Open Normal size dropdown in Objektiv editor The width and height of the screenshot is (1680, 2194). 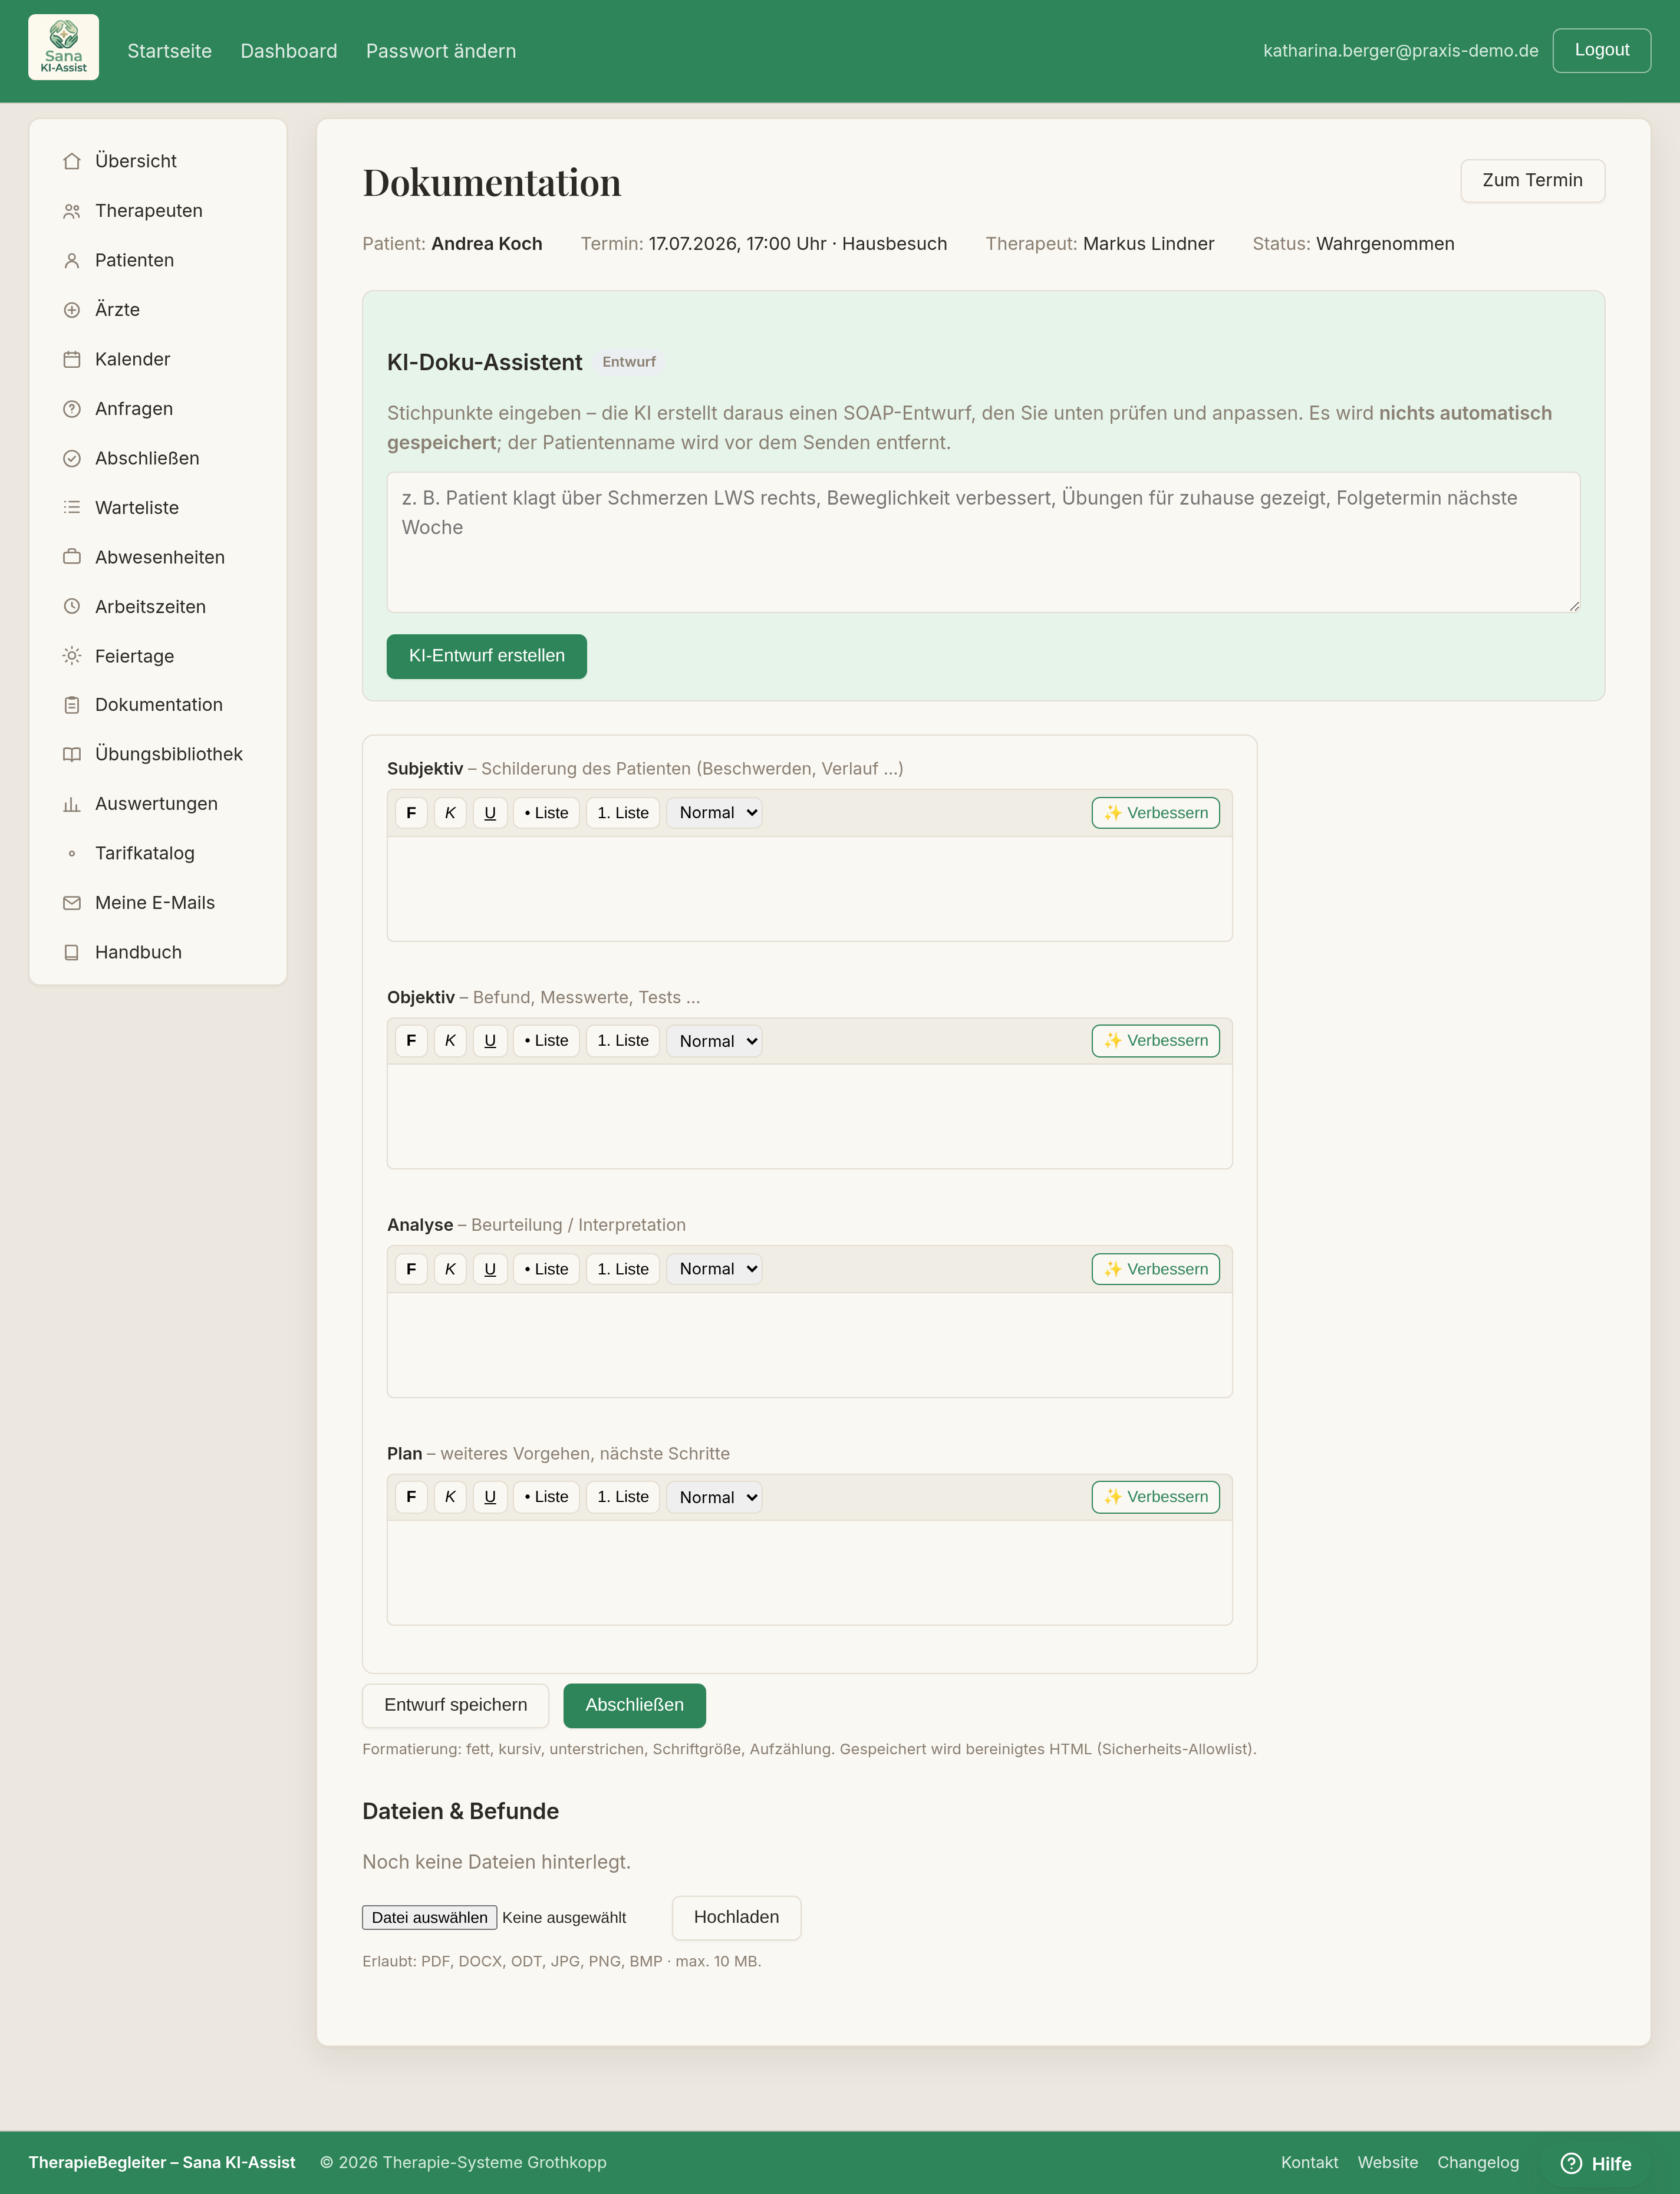coord(715,1041)
